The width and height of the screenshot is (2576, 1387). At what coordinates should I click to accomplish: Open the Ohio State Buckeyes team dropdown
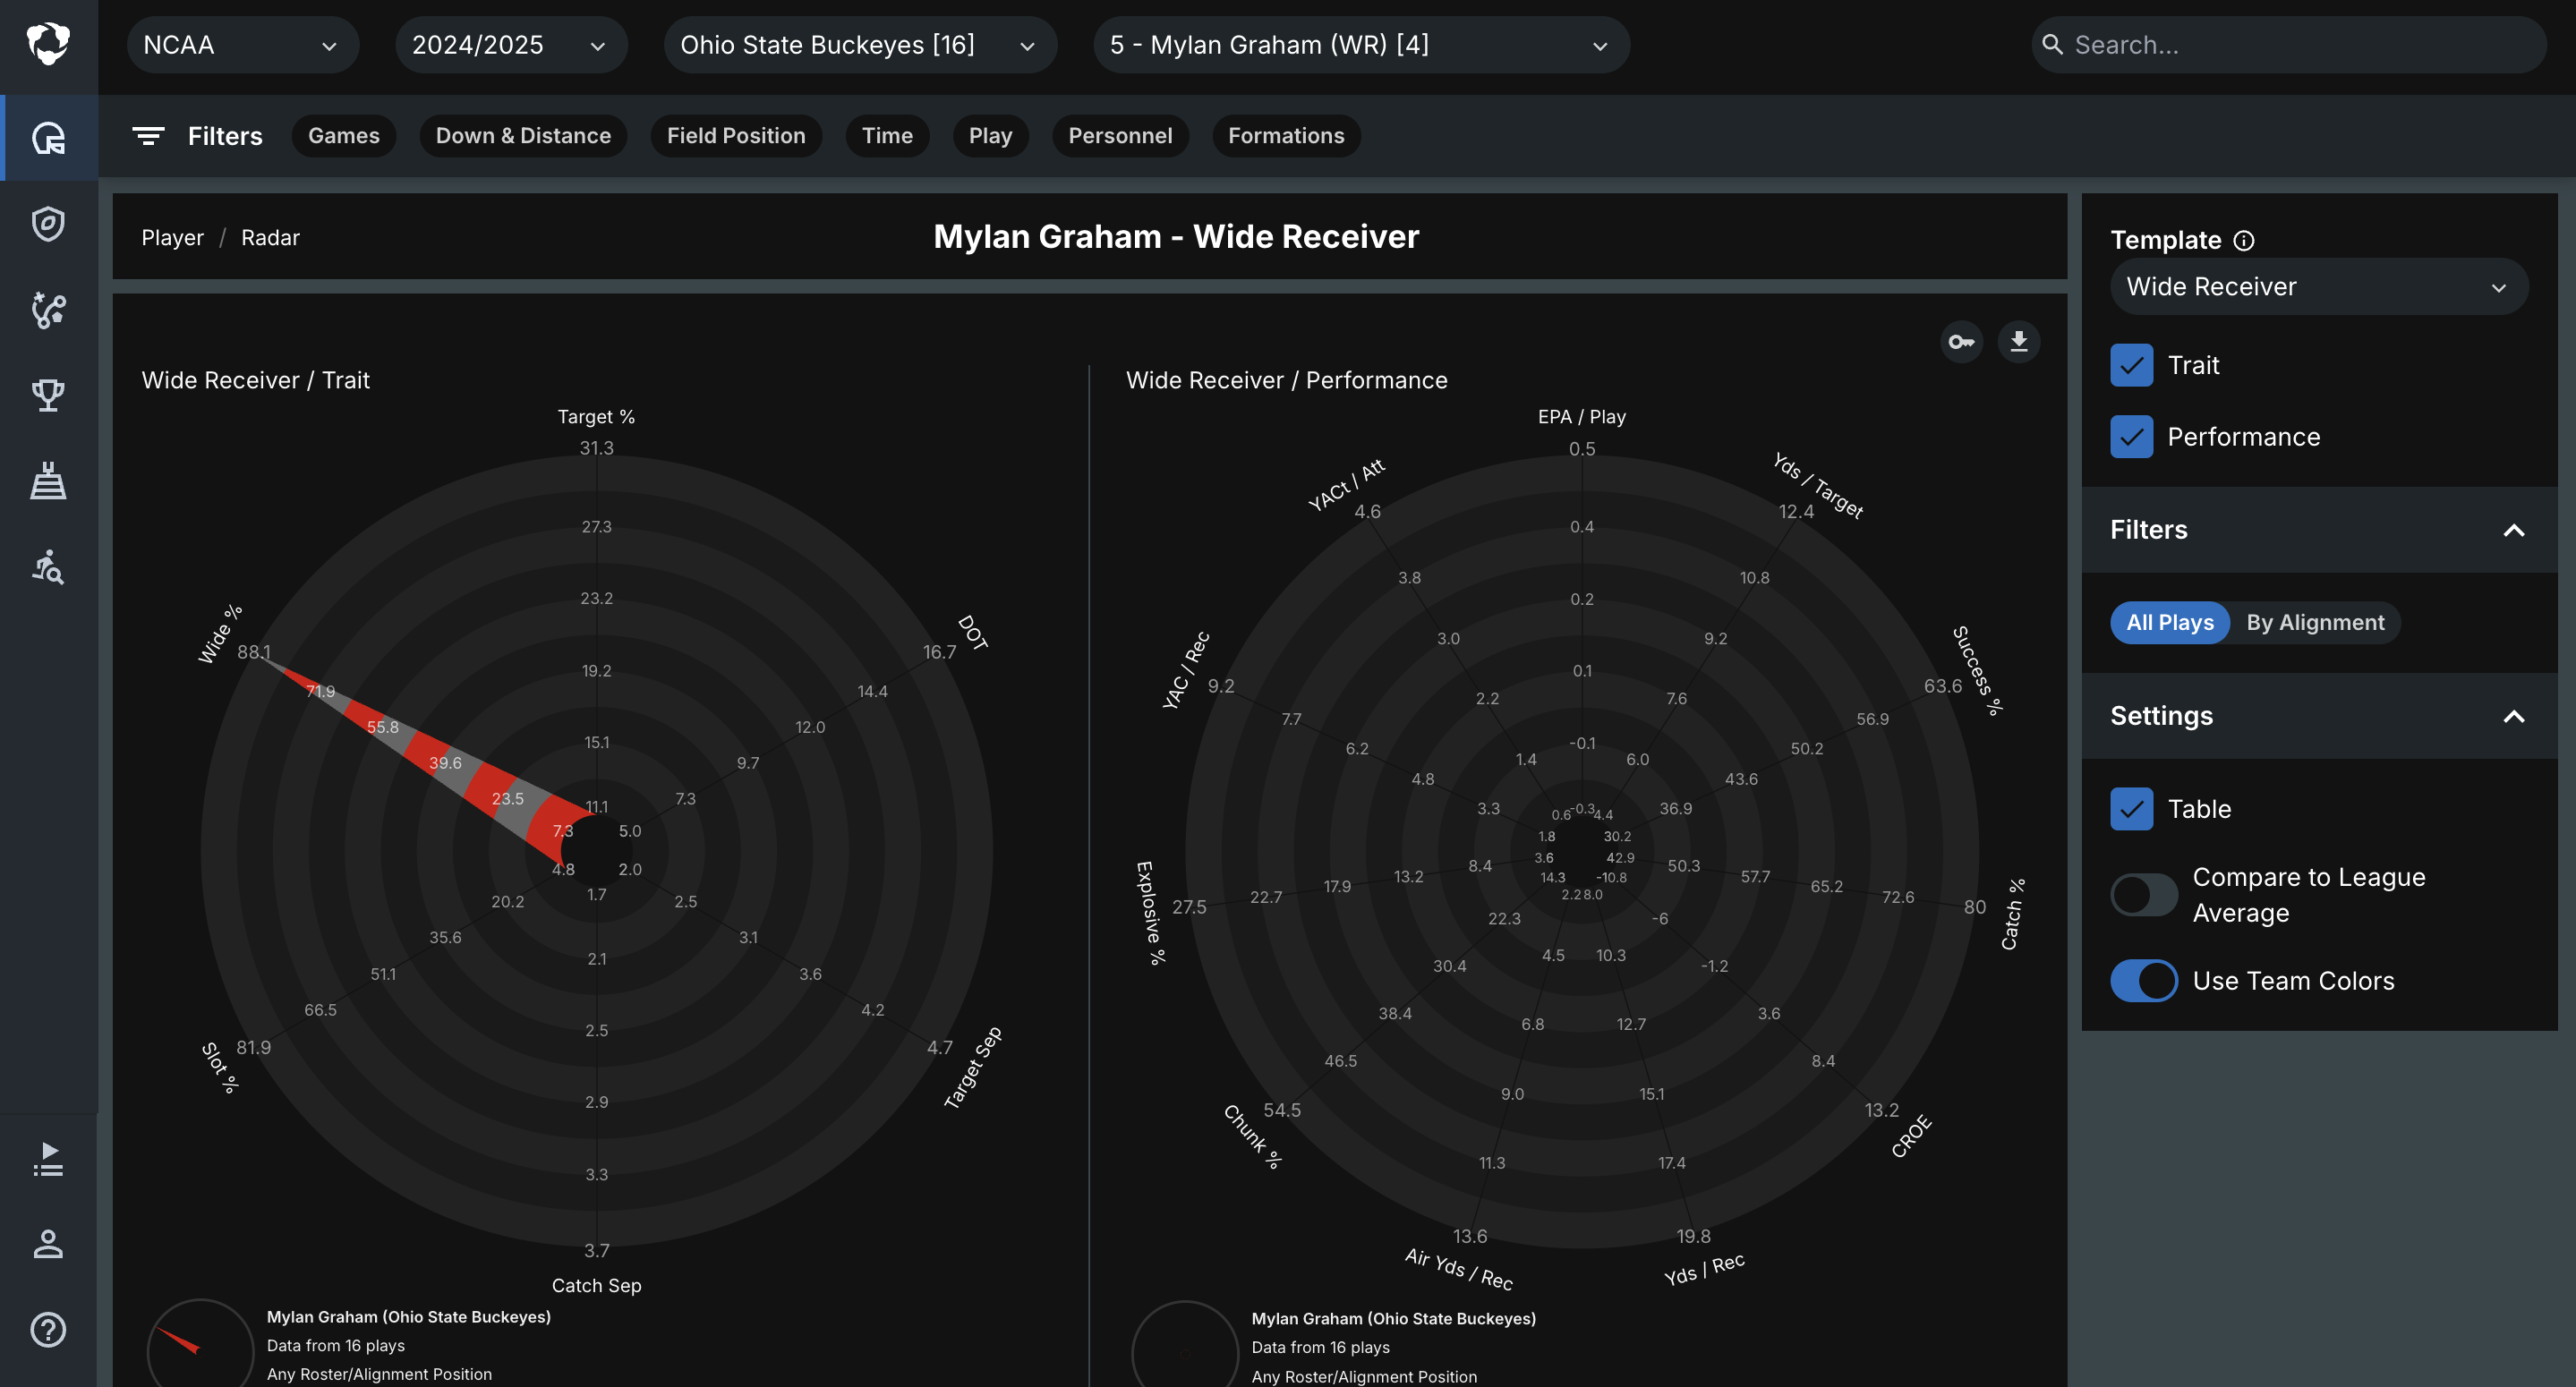pos(860,45)
